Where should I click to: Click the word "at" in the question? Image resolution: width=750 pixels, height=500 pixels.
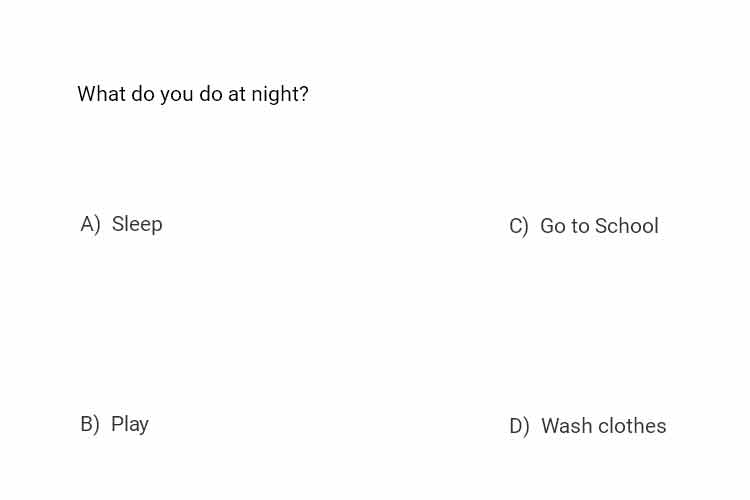tap(237, 95)
